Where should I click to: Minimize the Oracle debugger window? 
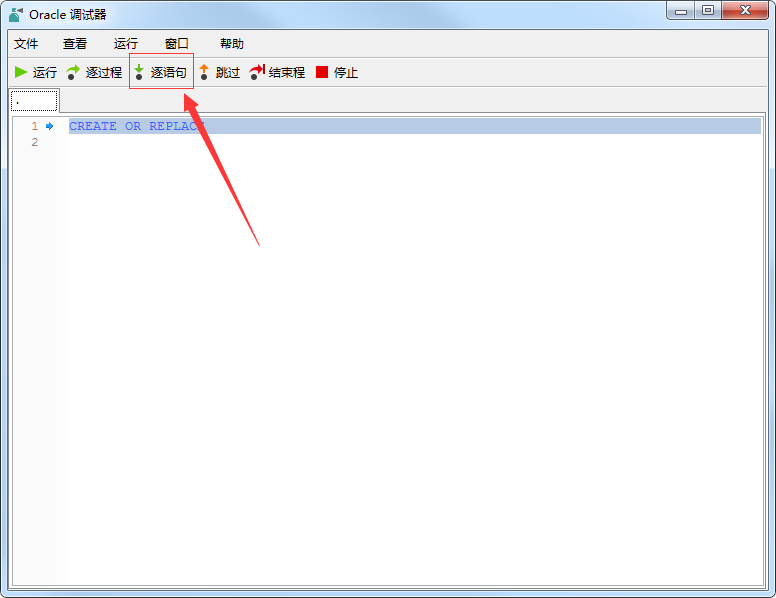[x=681, y=10]
